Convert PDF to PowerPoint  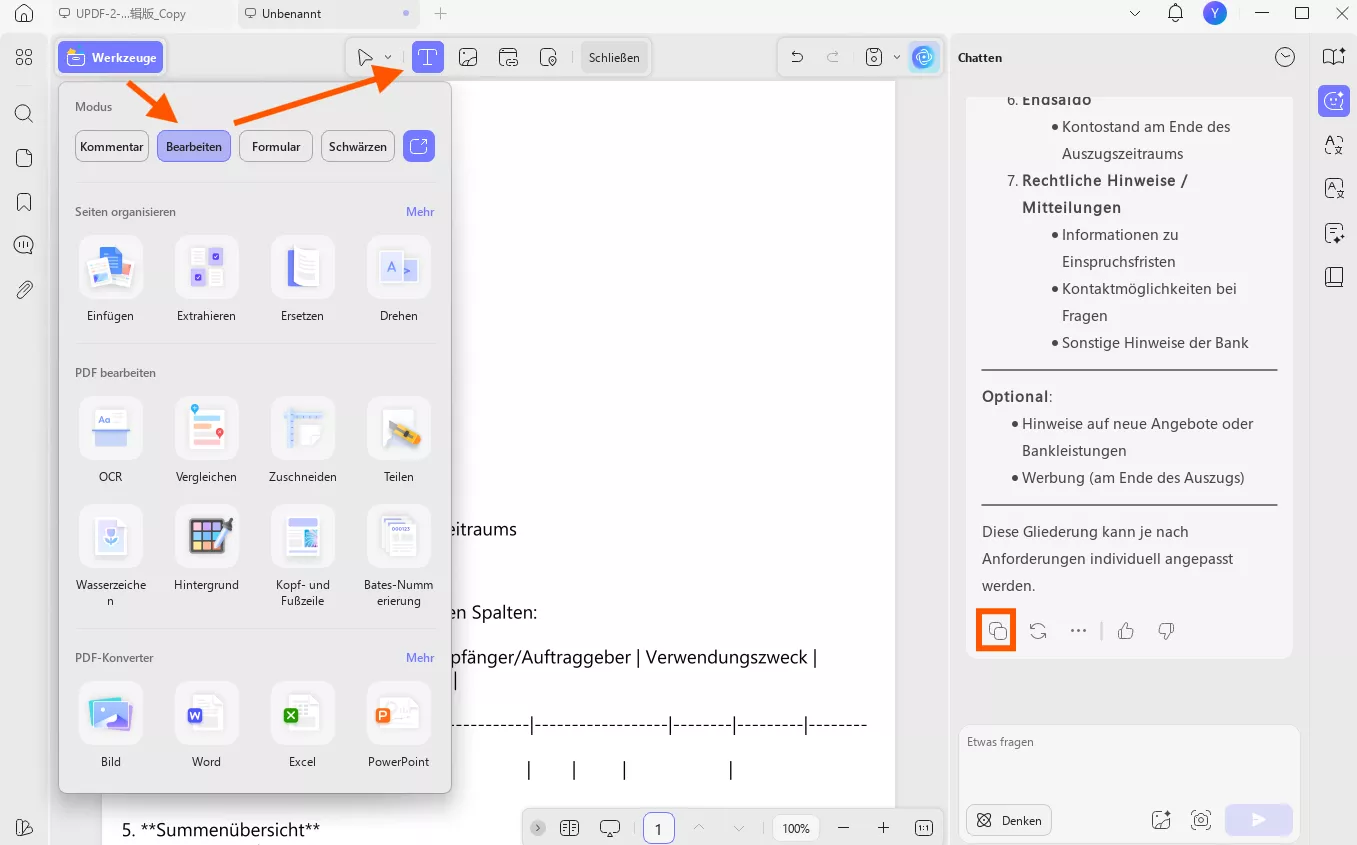[x=398, y=726]
